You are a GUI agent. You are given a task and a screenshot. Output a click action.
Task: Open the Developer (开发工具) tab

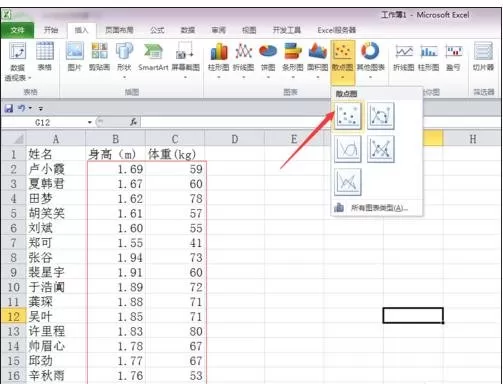pos(287,30)
